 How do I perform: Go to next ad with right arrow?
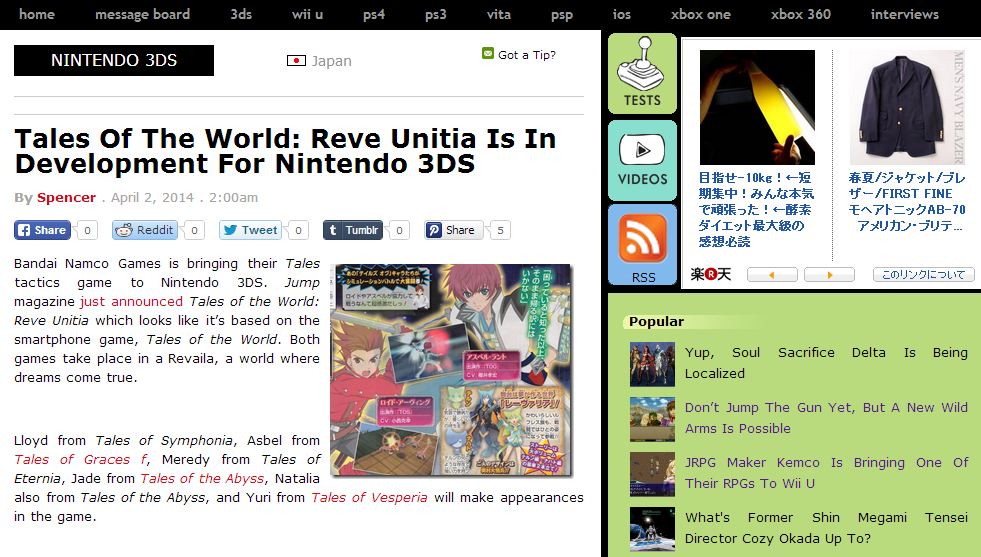pos(829,274)
